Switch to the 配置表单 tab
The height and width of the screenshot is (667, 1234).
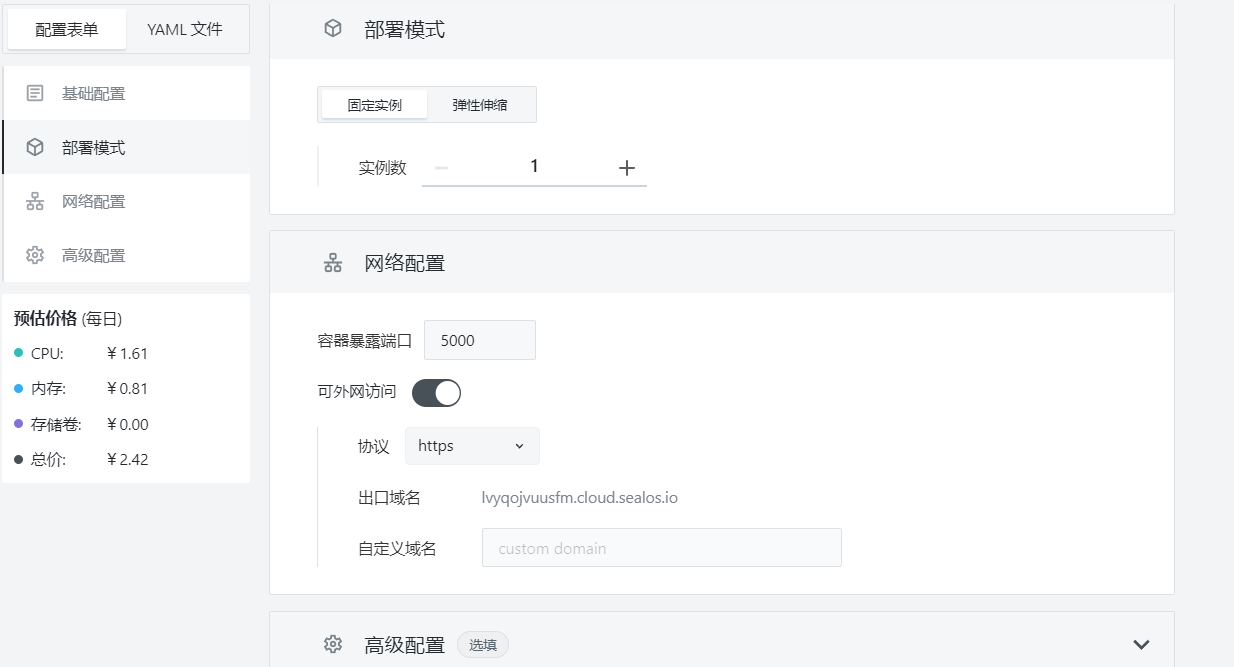tap(67, 29)
